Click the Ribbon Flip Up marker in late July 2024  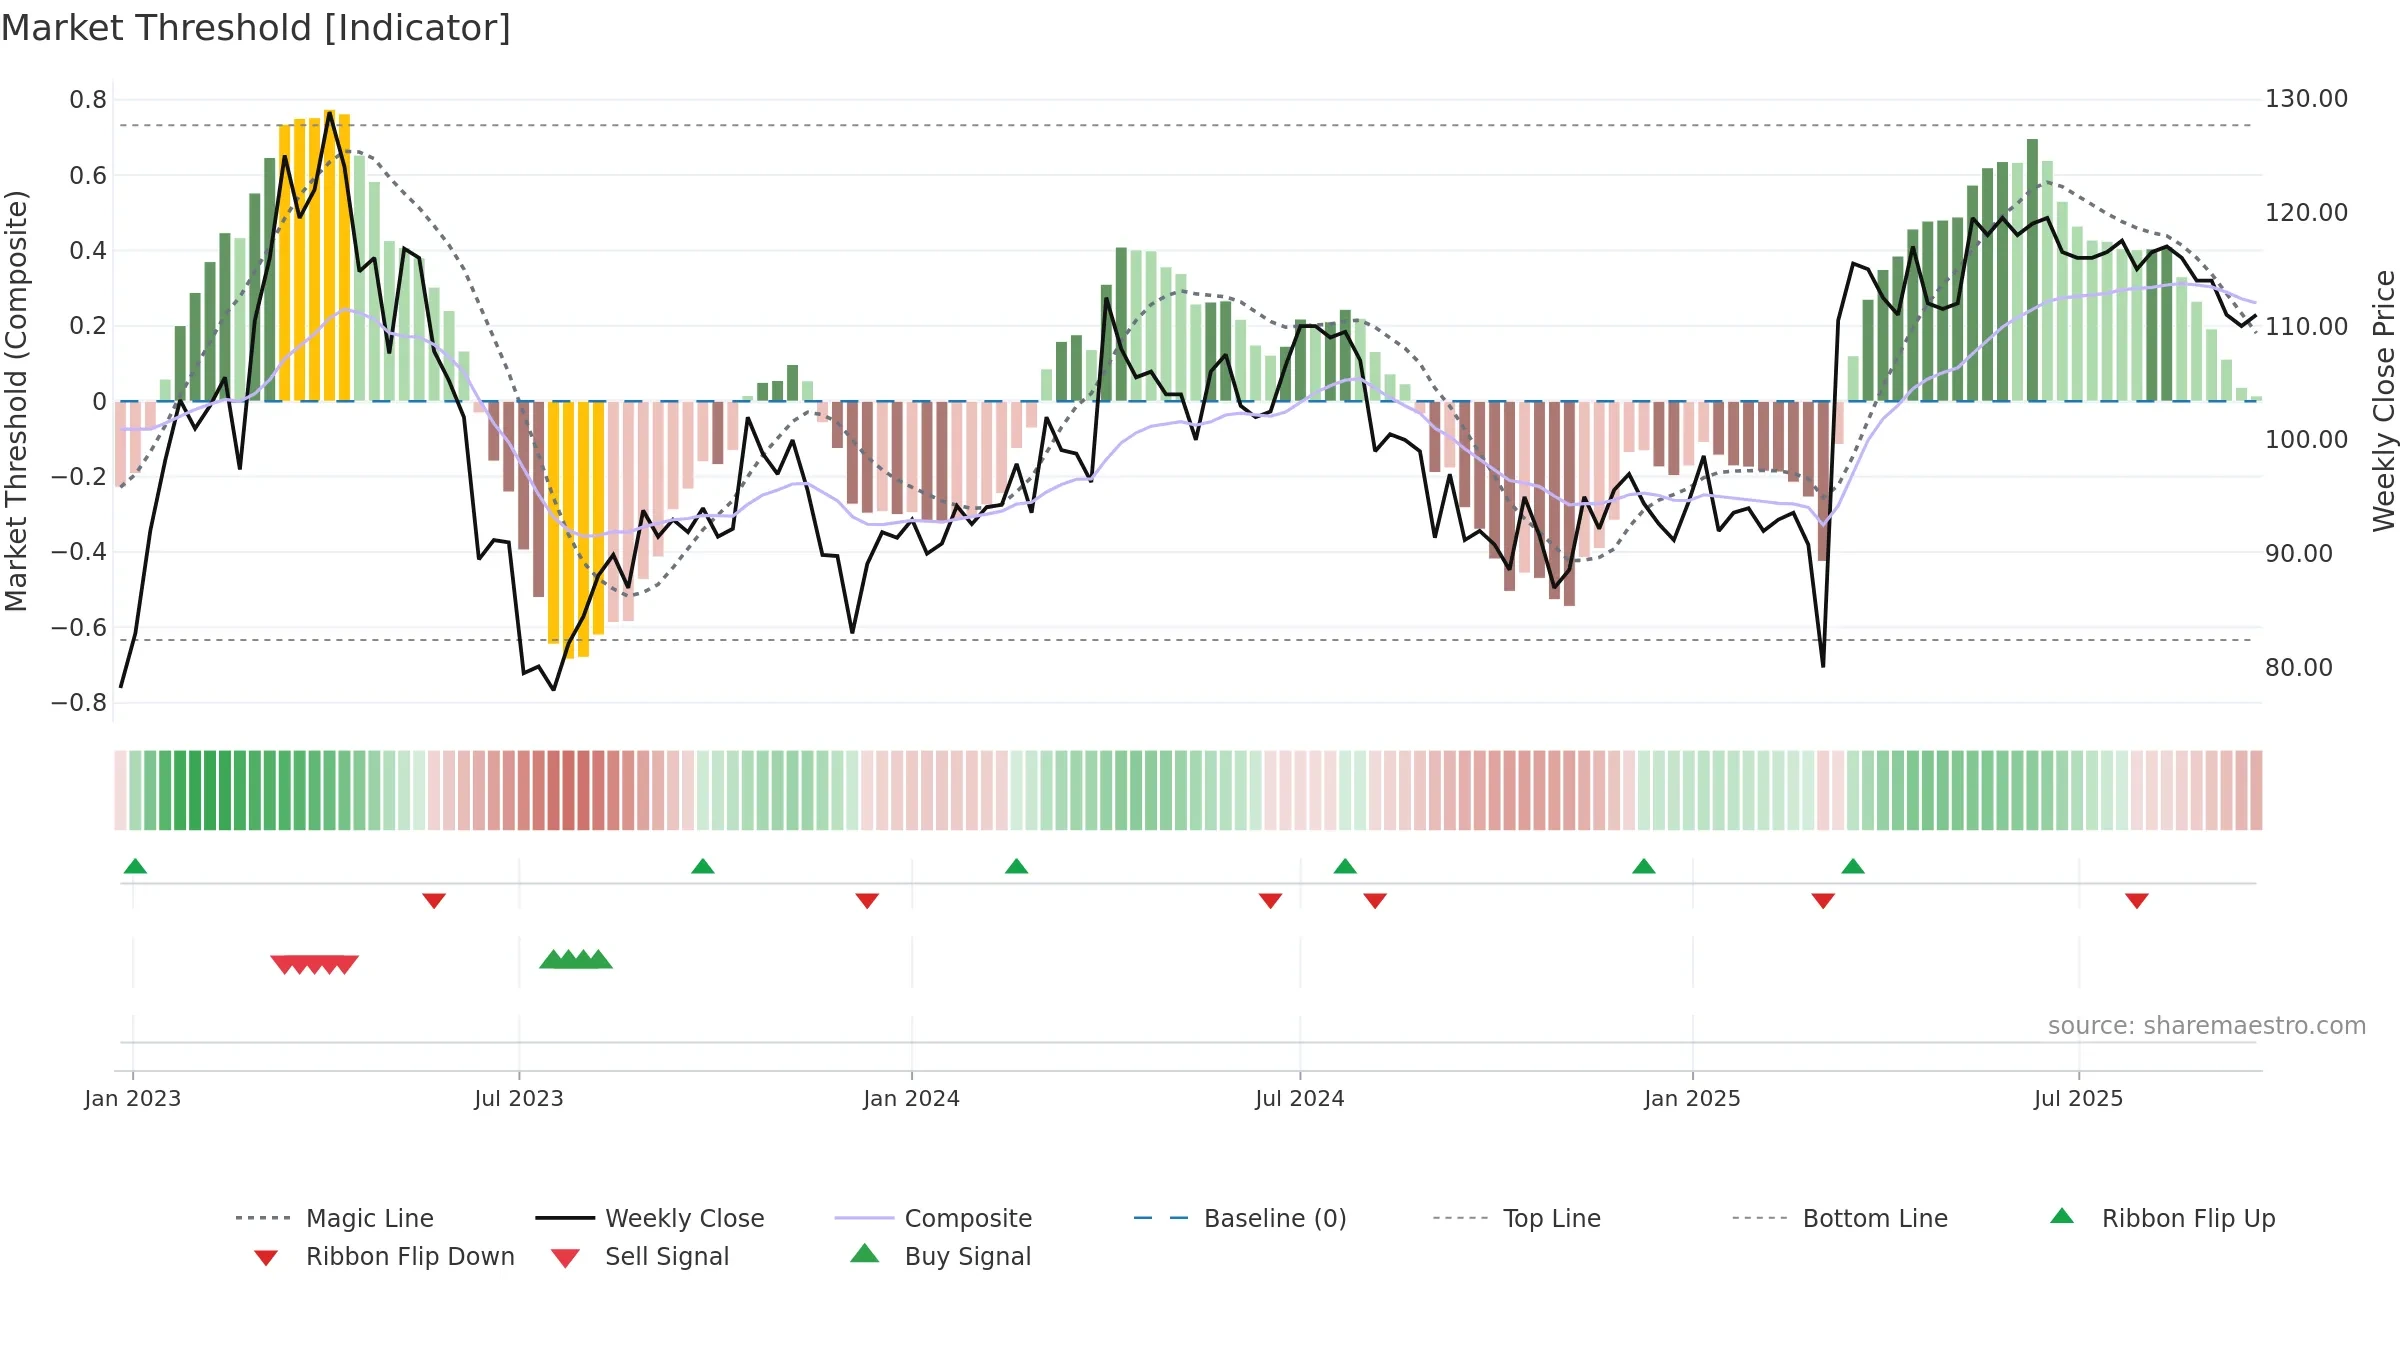1345,866
